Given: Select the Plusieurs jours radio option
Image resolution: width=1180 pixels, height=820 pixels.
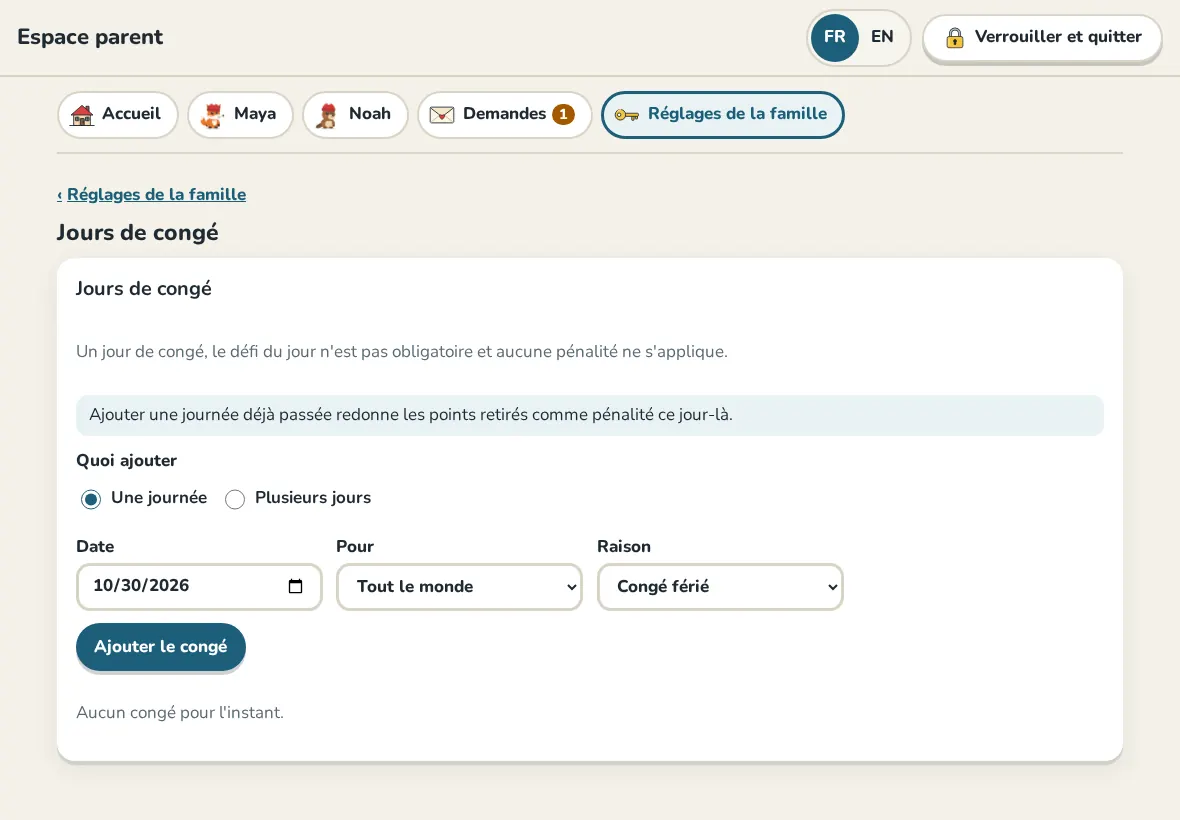Looking at the screenshot, I should (235, 499).
